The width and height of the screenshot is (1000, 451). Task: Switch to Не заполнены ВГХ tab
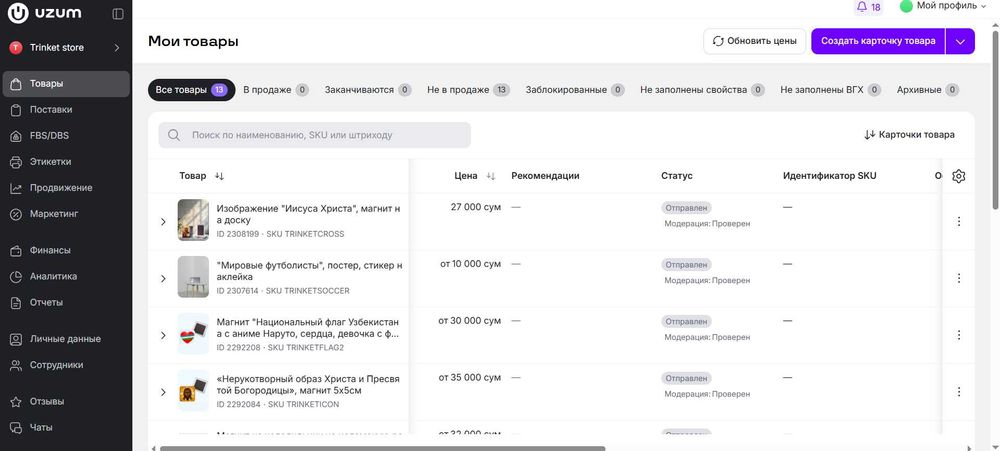tap(830, 90)
